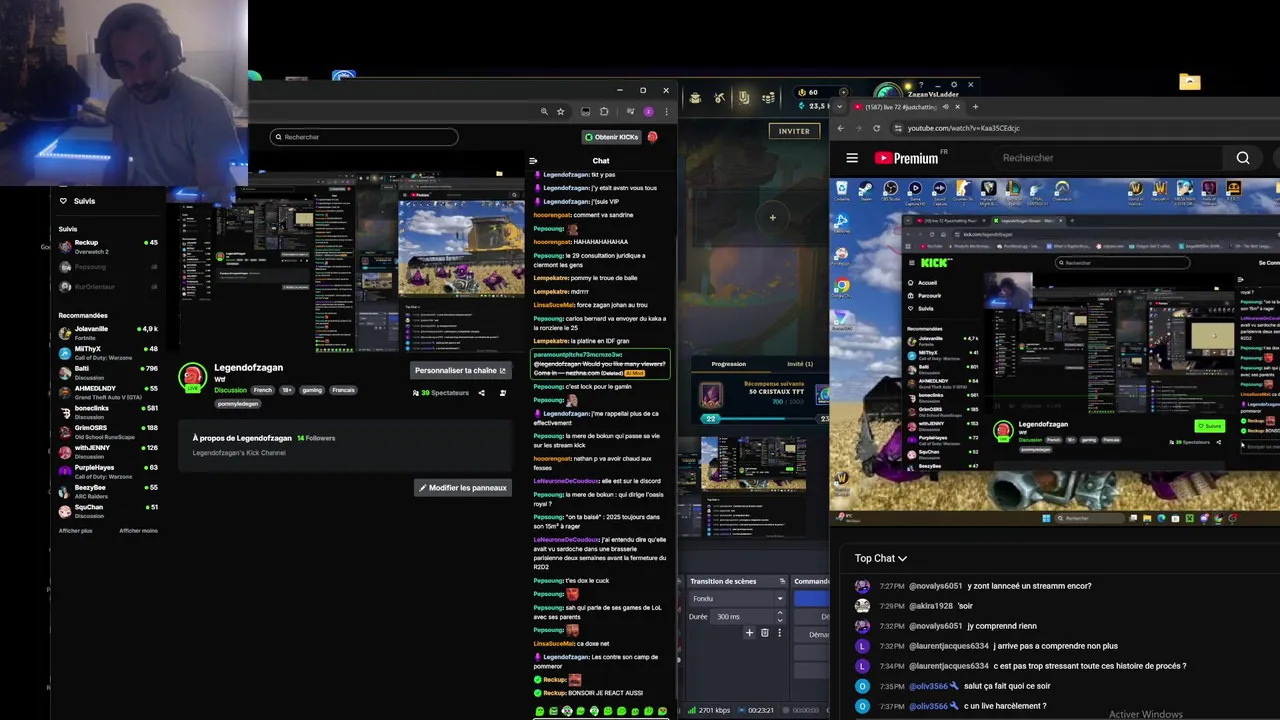Click the blue OBS commands button
1280x720 pixels.
tap(812, 599)
